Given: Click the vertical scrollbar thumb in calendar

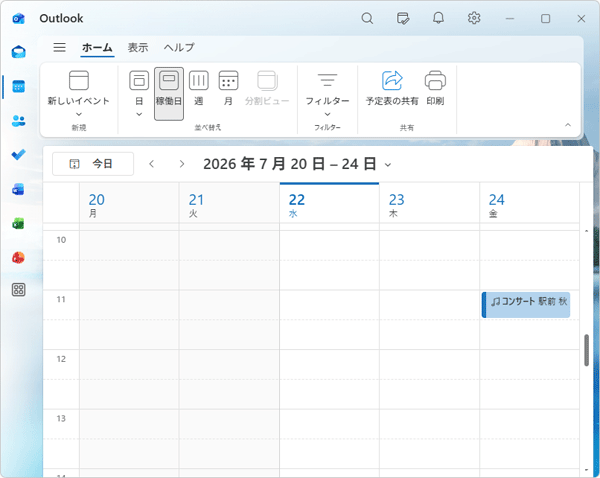Looking at the screenshot, I should [586, 350].
